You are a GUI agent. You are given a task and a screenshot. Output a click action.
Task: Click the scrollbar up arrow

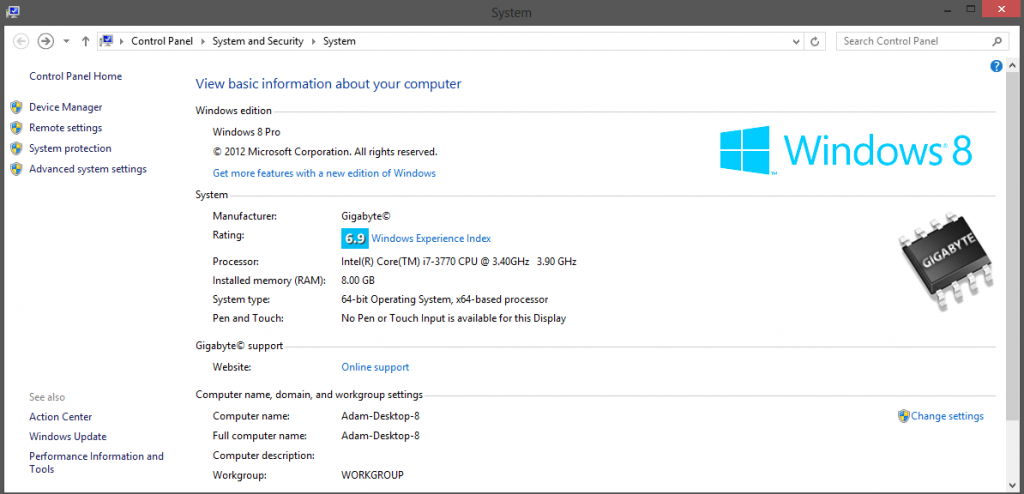[1012, 66]
